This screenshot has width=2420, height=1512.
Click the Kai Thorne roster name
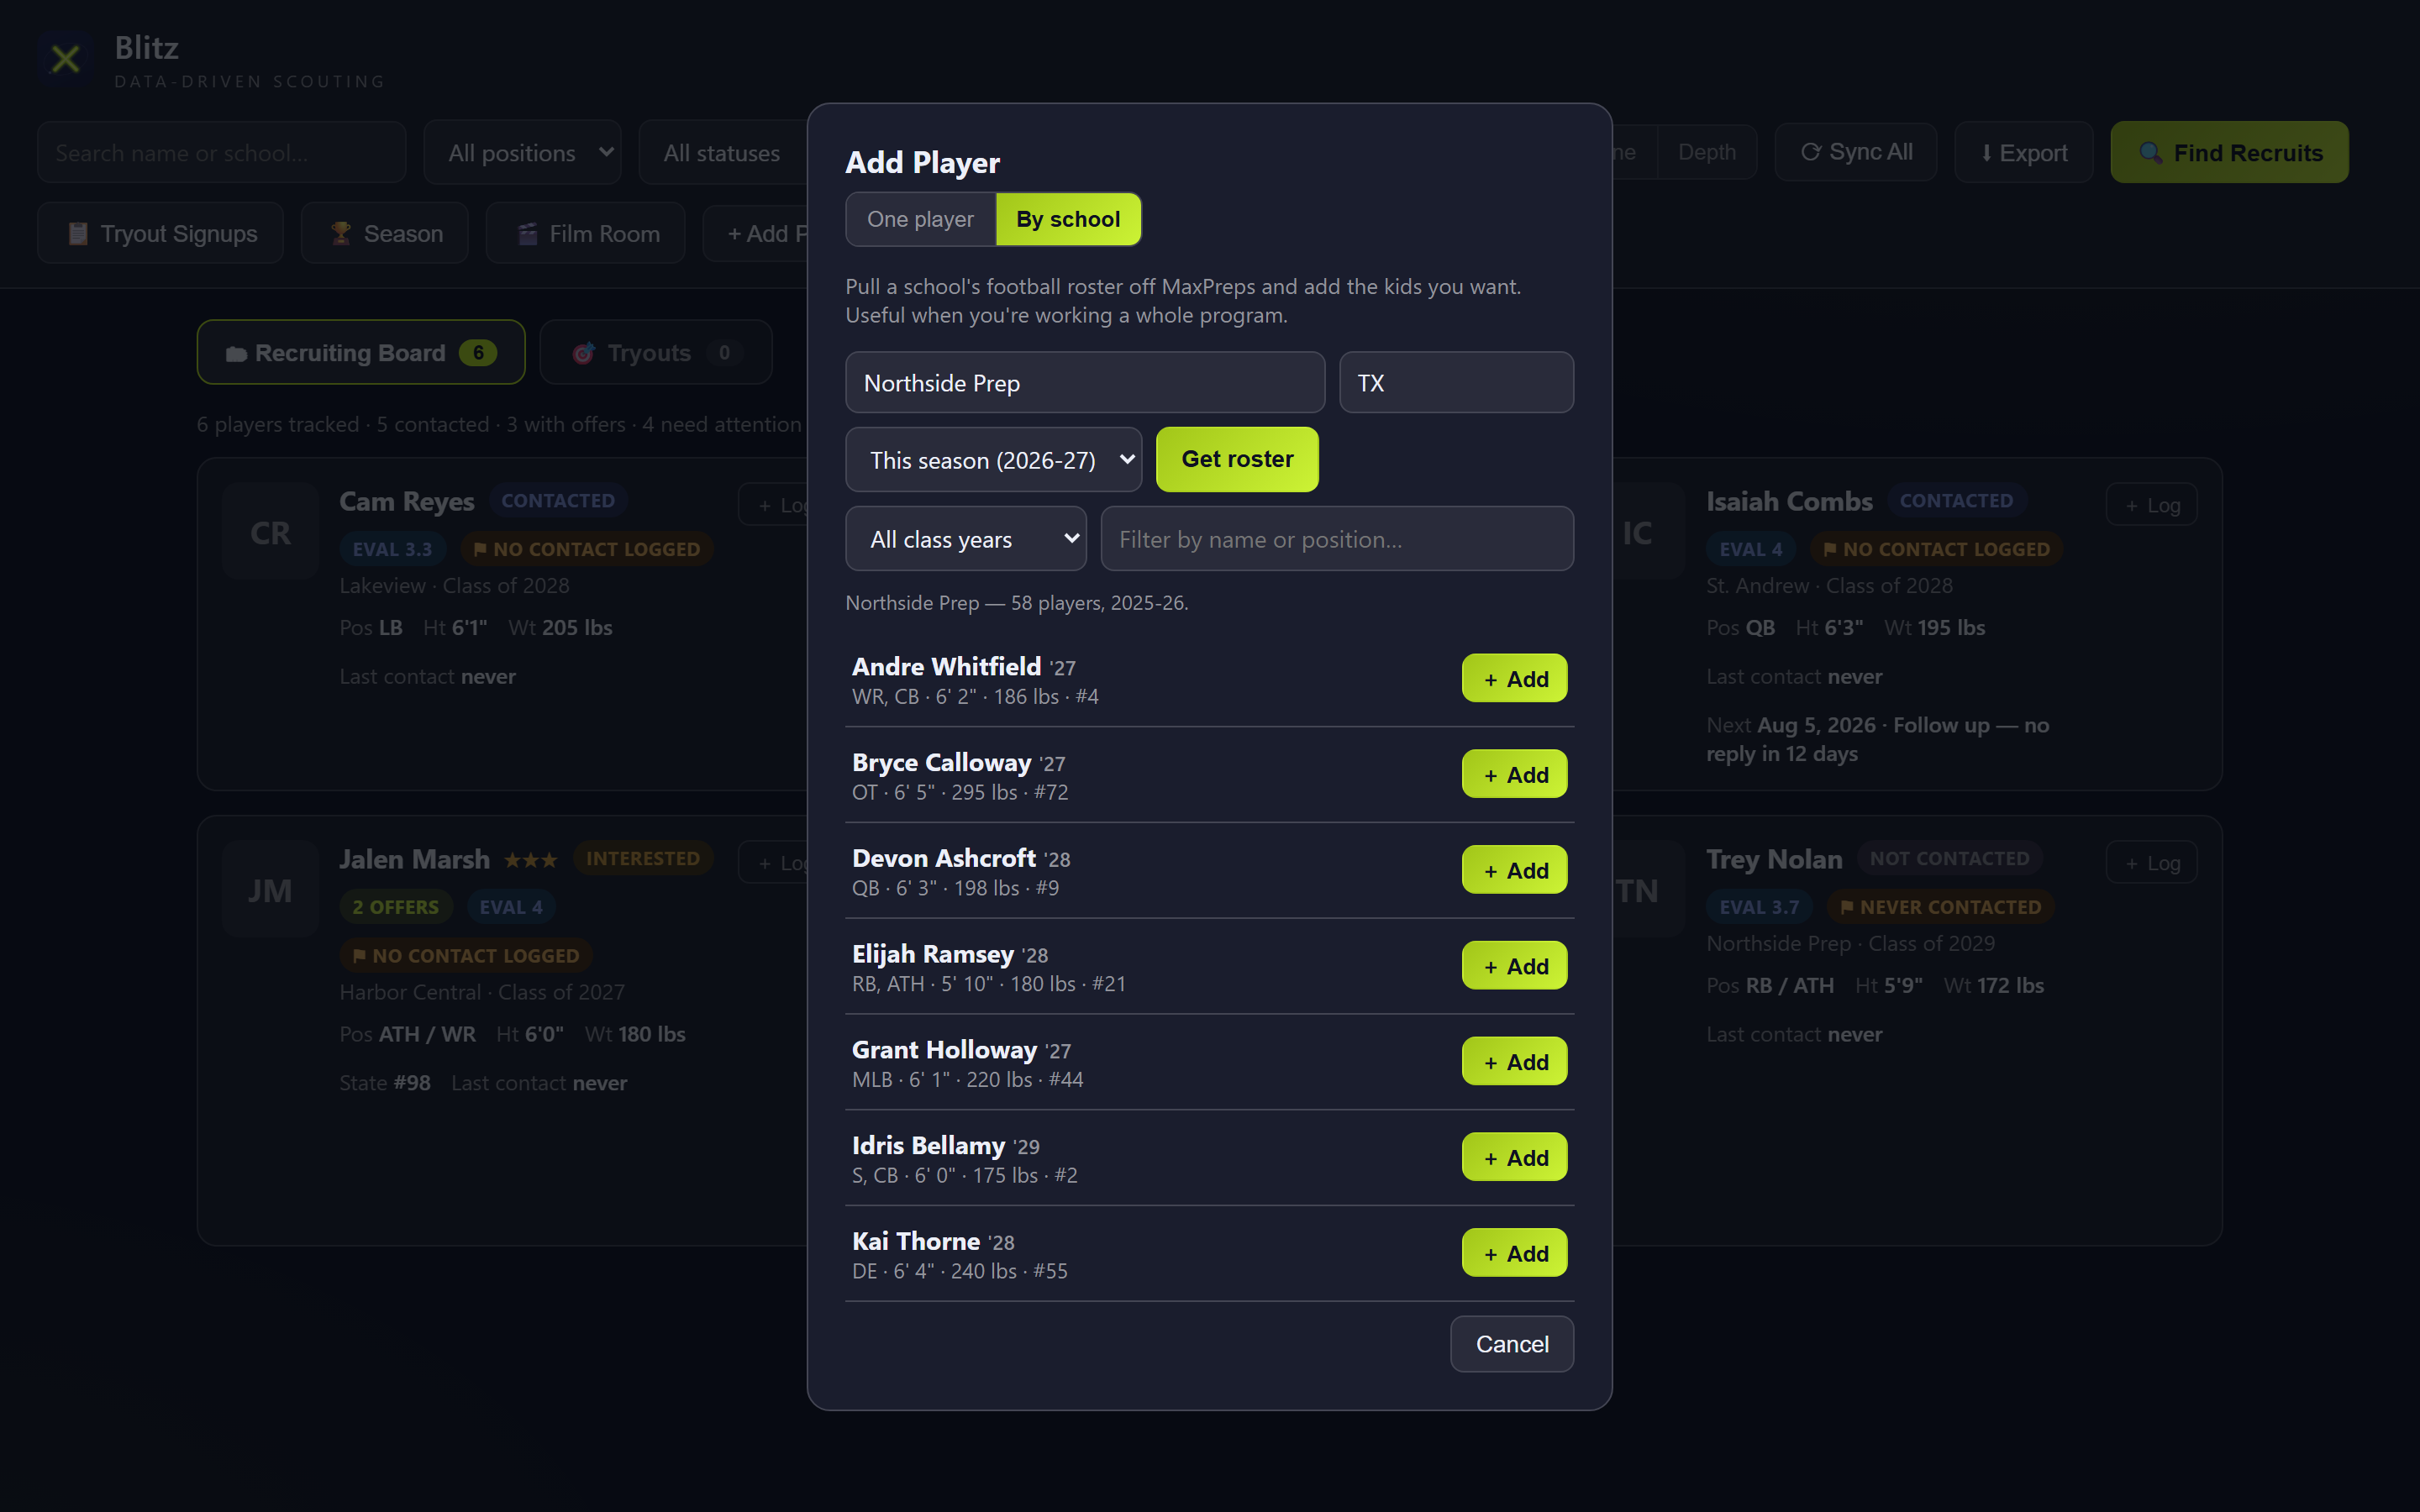(x=916, y=1241)
